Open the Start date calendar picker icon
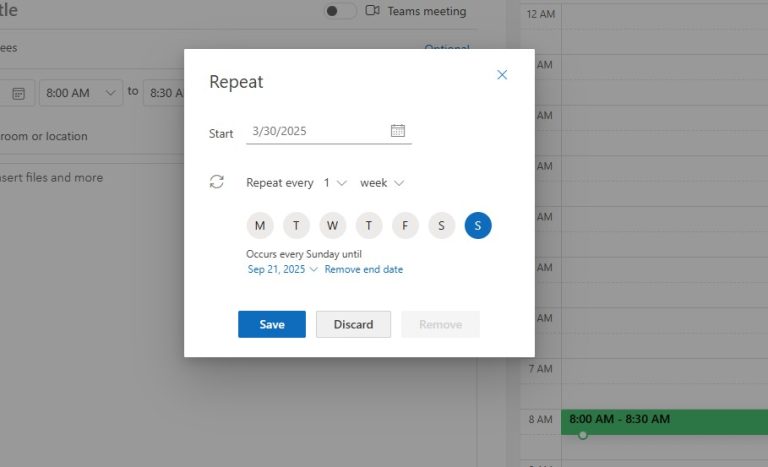Image resolution: width=768 pixels, height=467 pixels. pos(398,131)
